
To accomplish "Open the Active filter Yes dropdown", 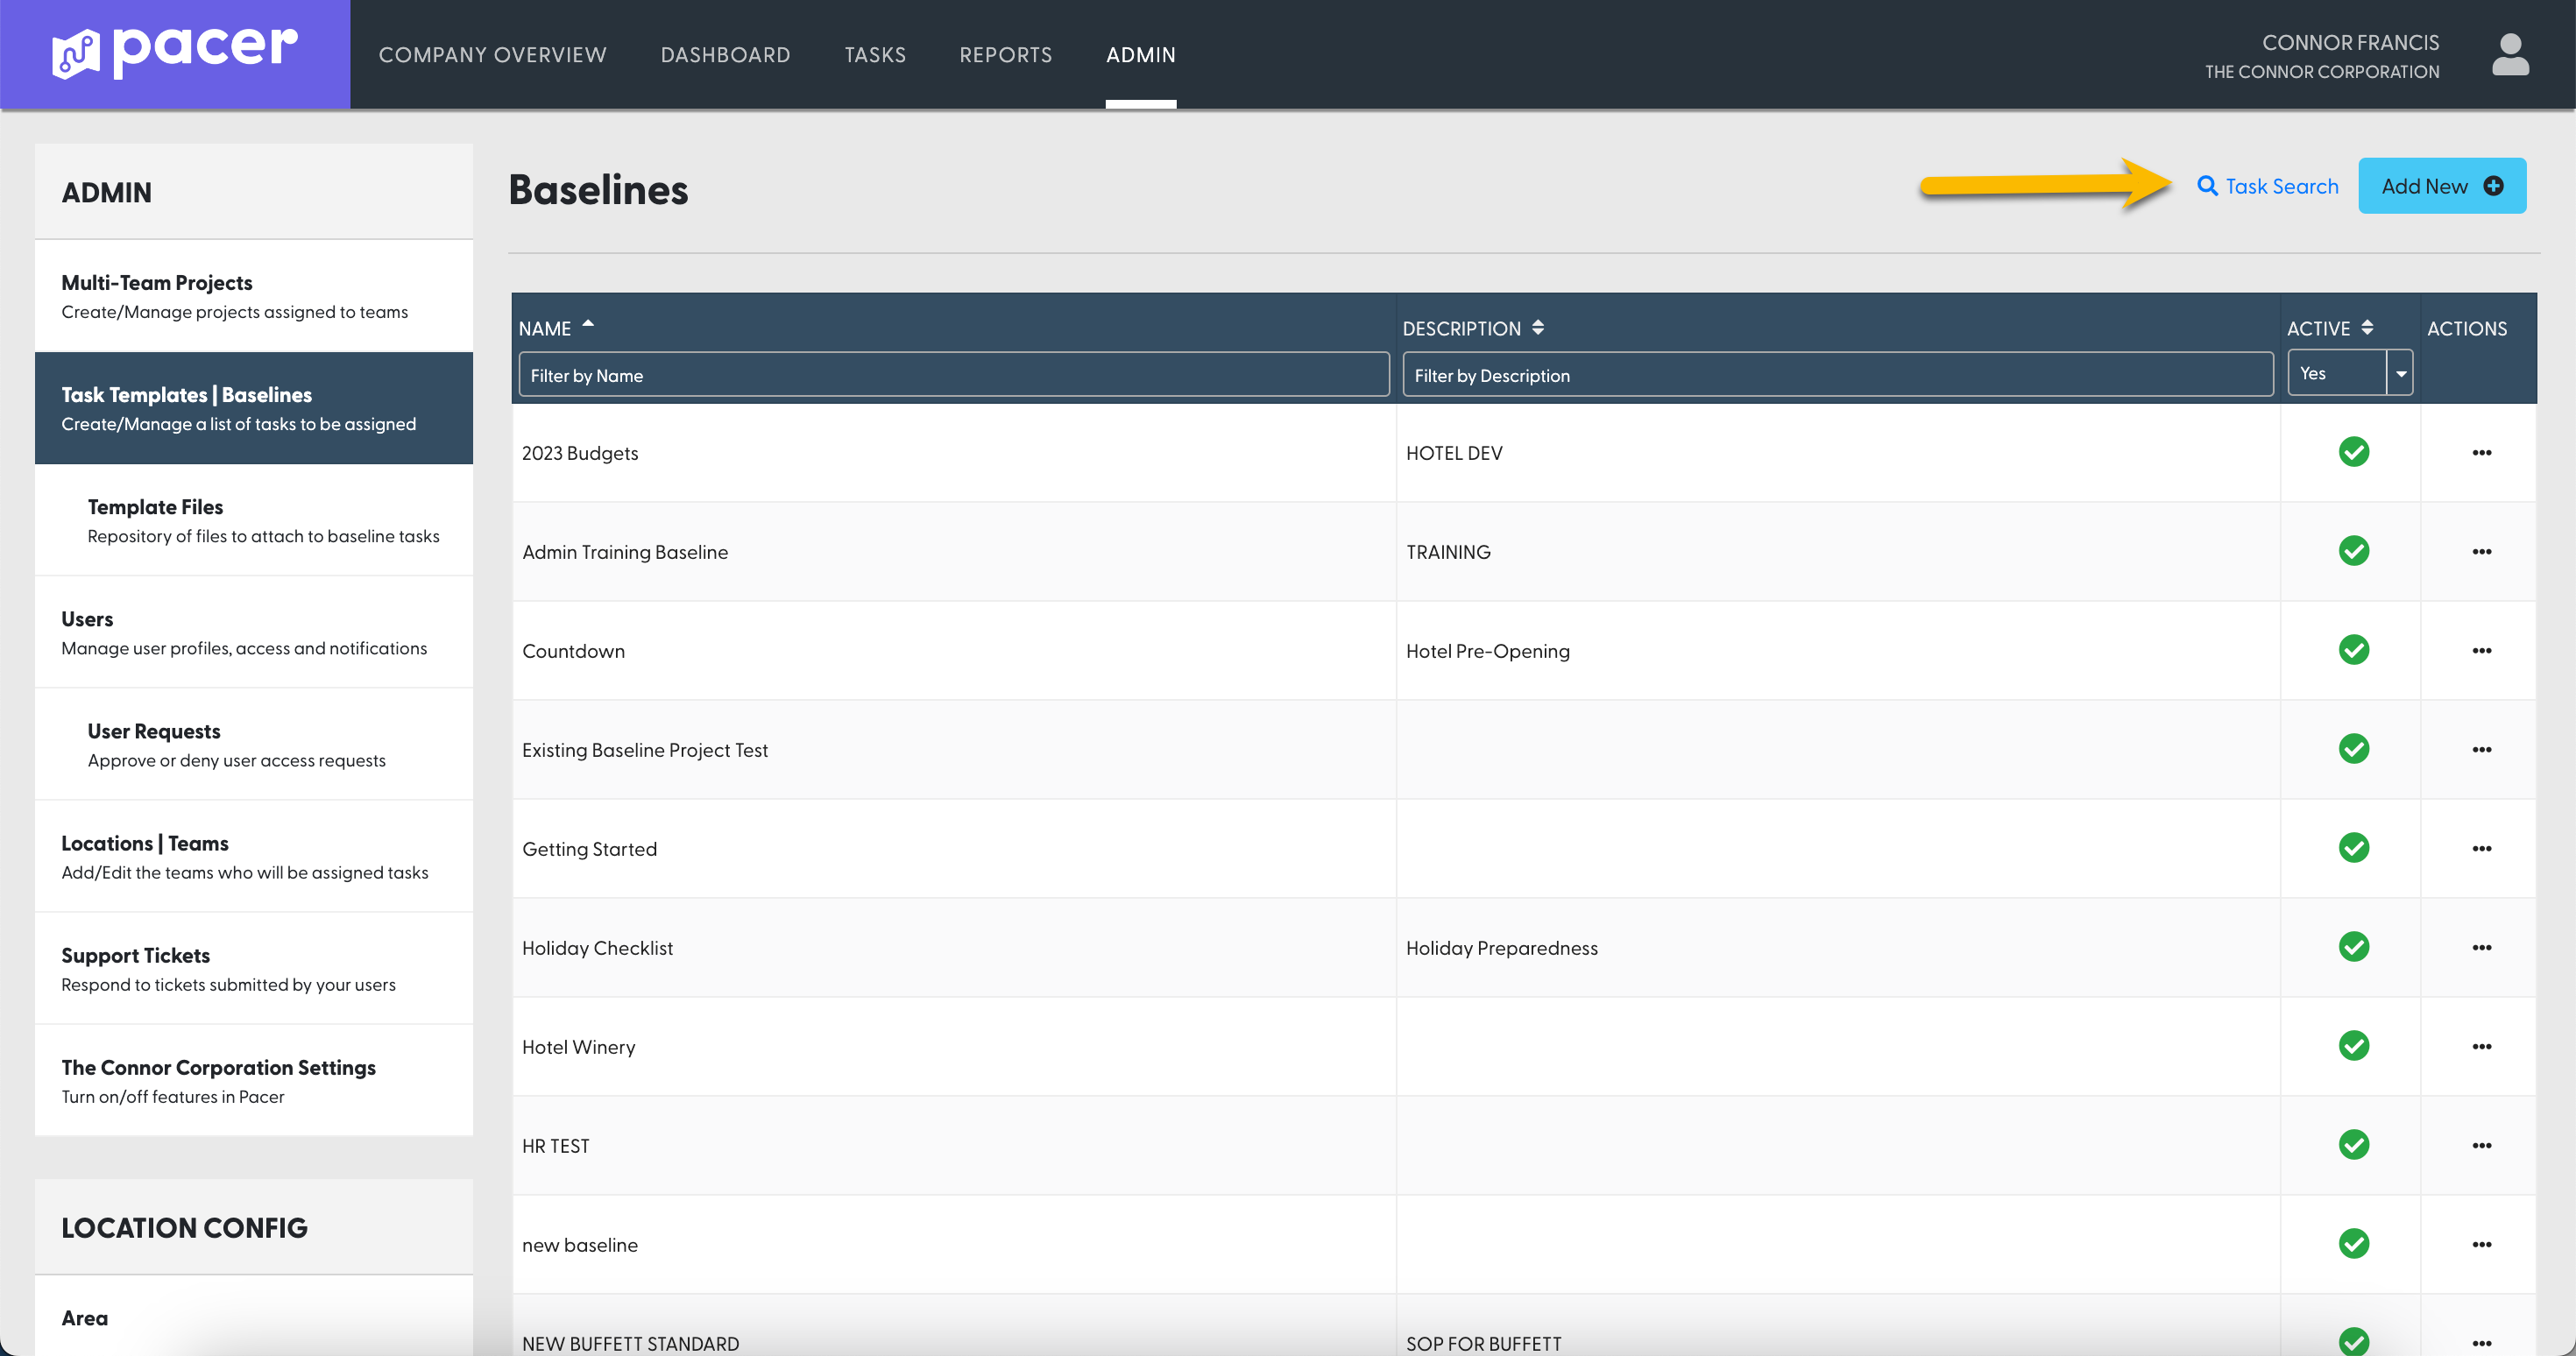I will [2350, 373].
